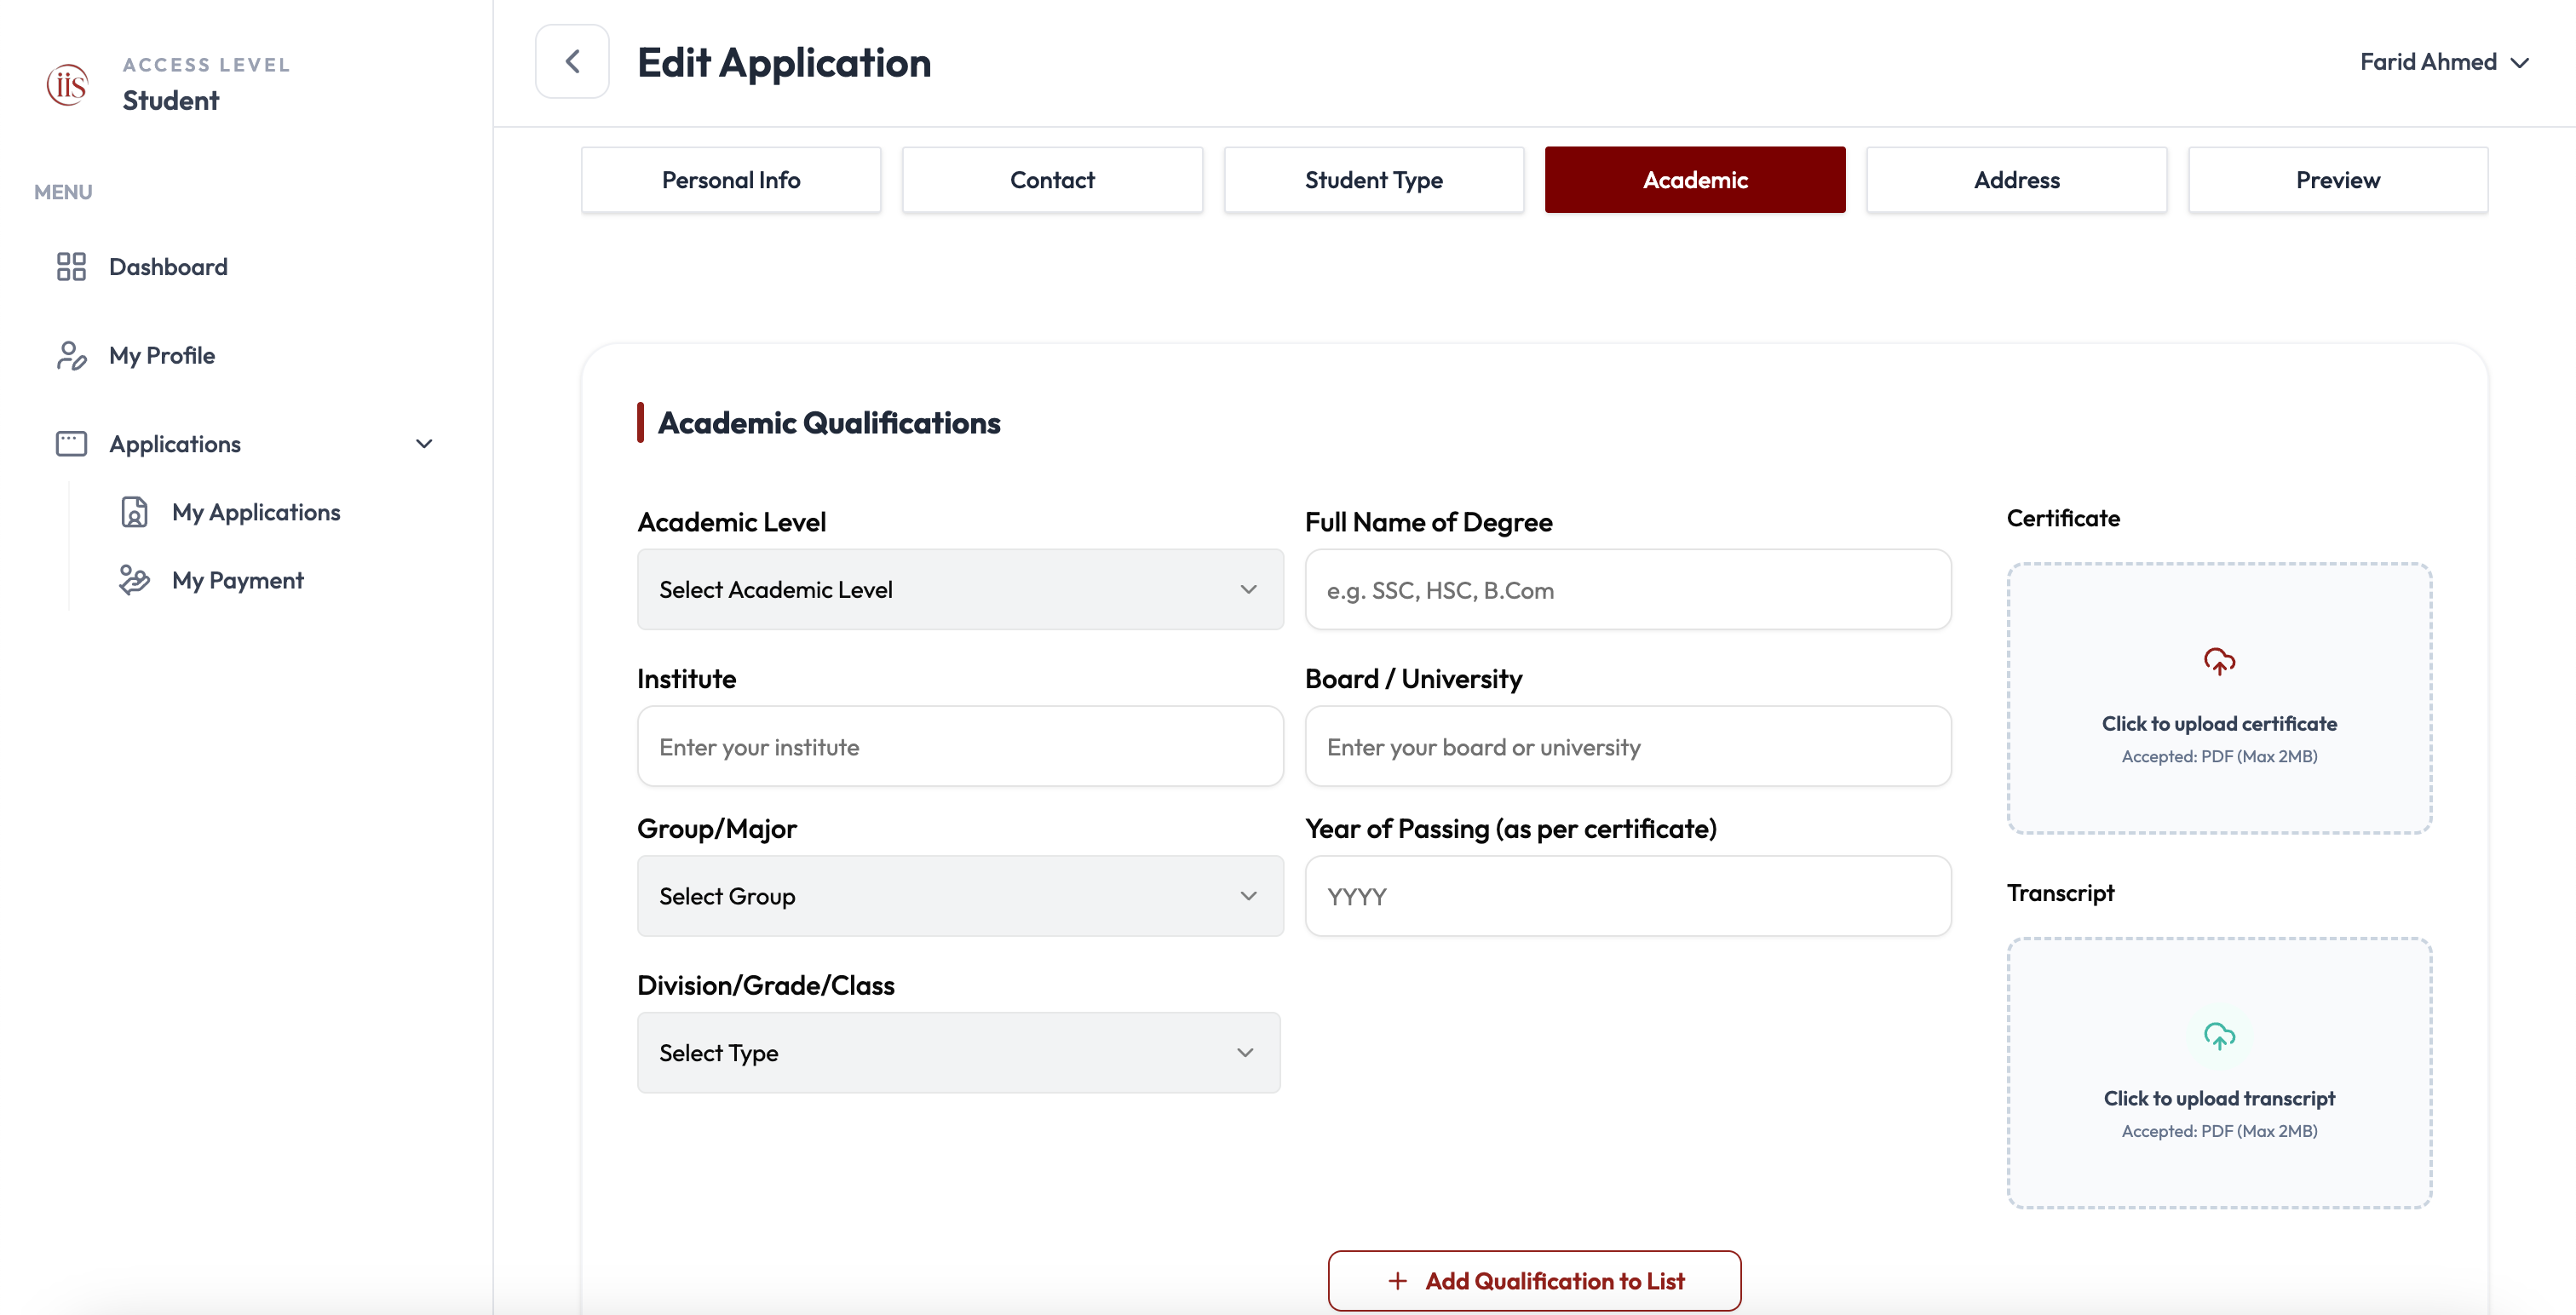Click the Applications folder icon

tap(71, 444)
